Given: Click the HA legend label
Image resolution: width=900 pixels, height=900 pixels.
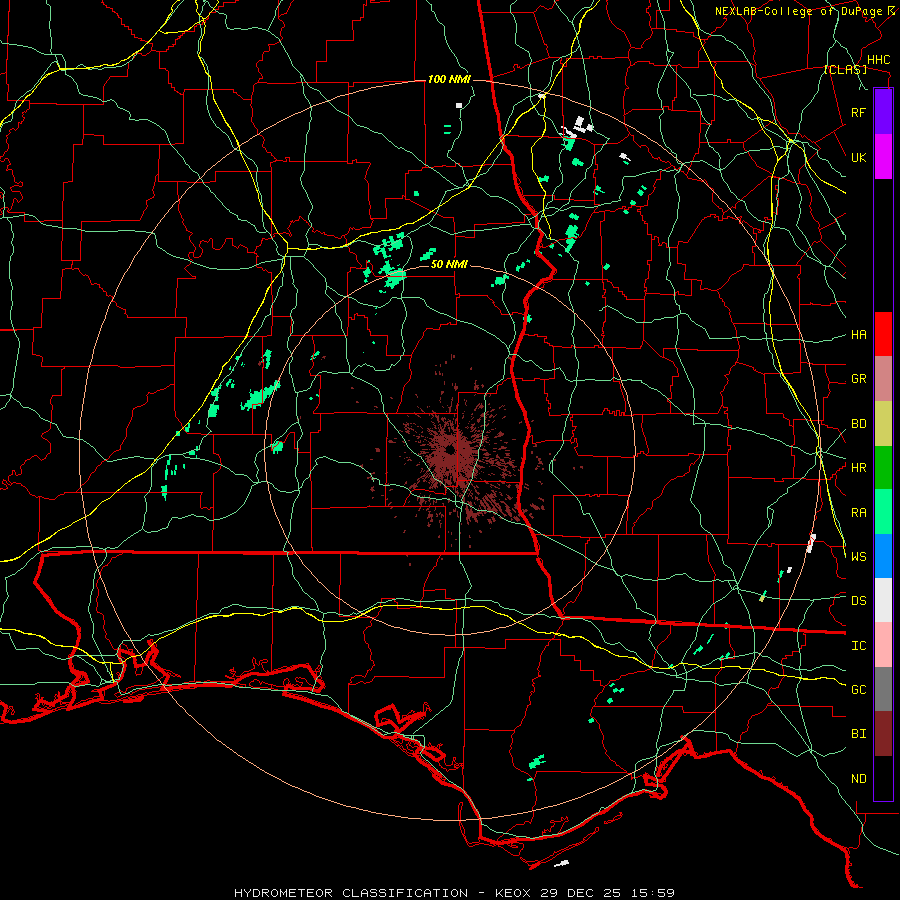Looking at the screenshot, I should (858, 335).
